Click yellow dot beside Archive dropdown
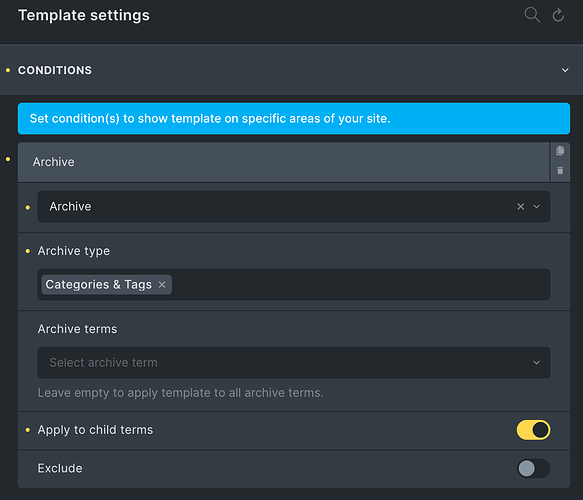This screenshot has height=500, width=583. point(28,207)
